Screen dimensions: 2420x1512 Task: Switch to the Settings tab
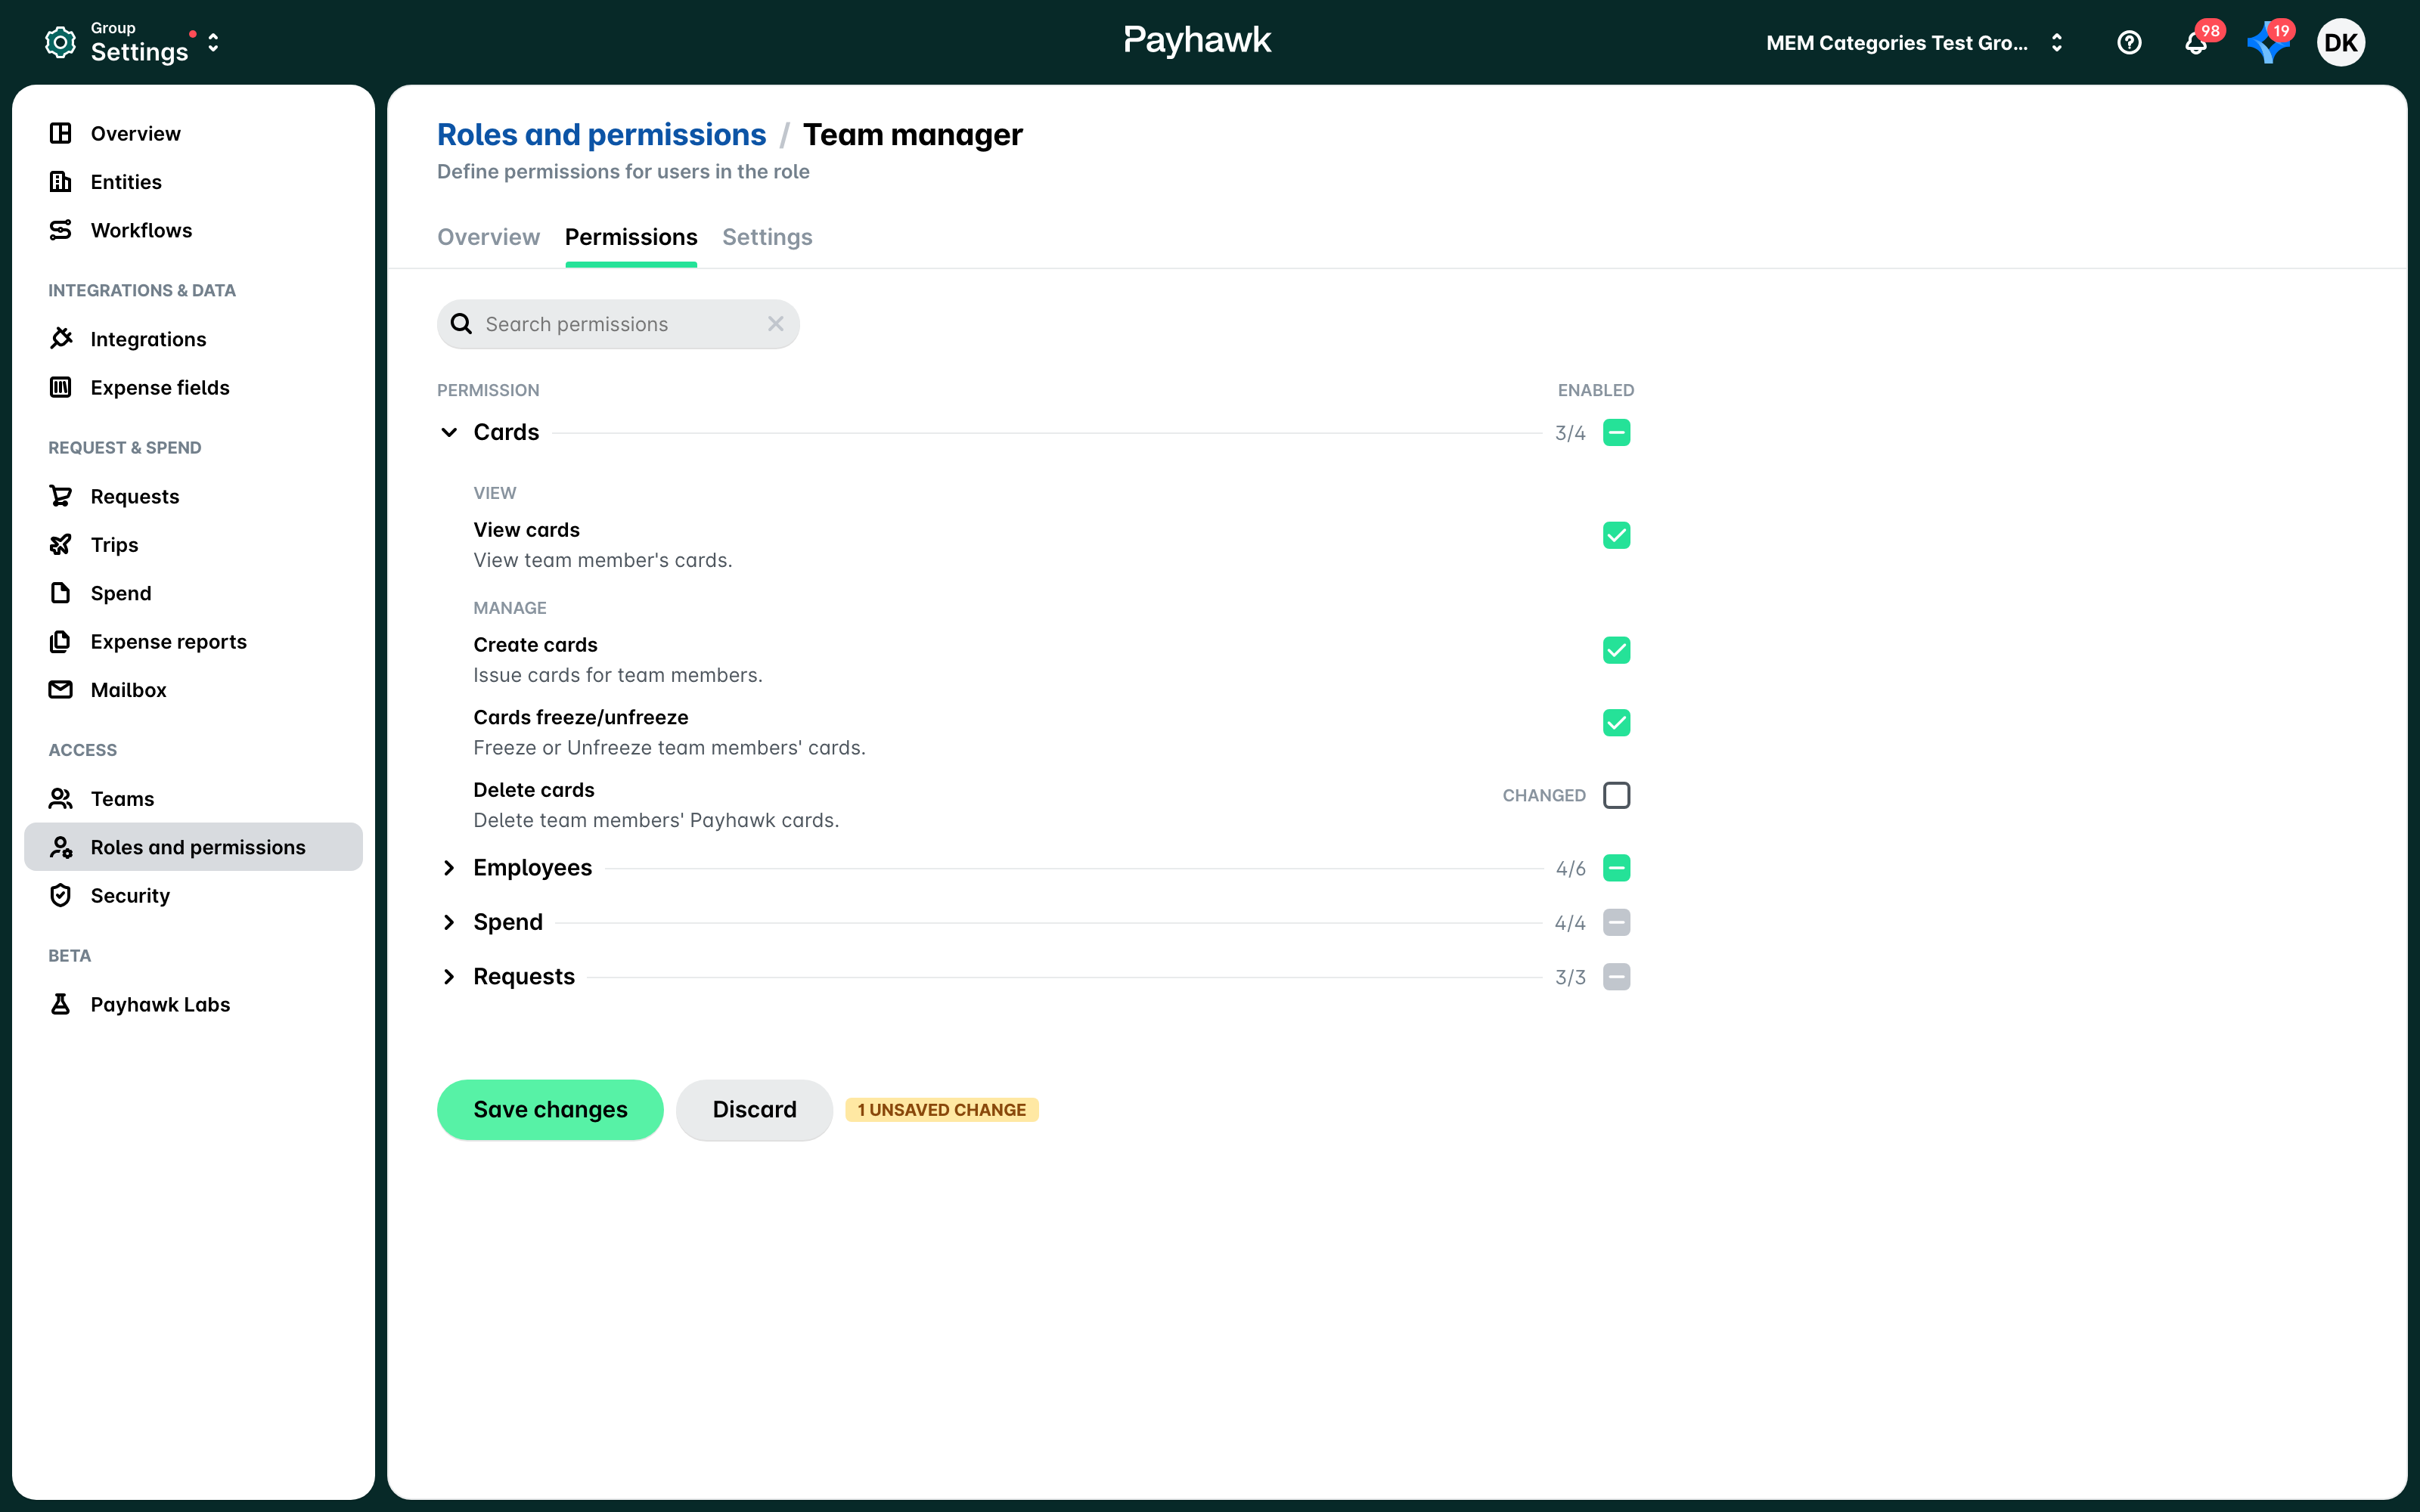[767, 237]
